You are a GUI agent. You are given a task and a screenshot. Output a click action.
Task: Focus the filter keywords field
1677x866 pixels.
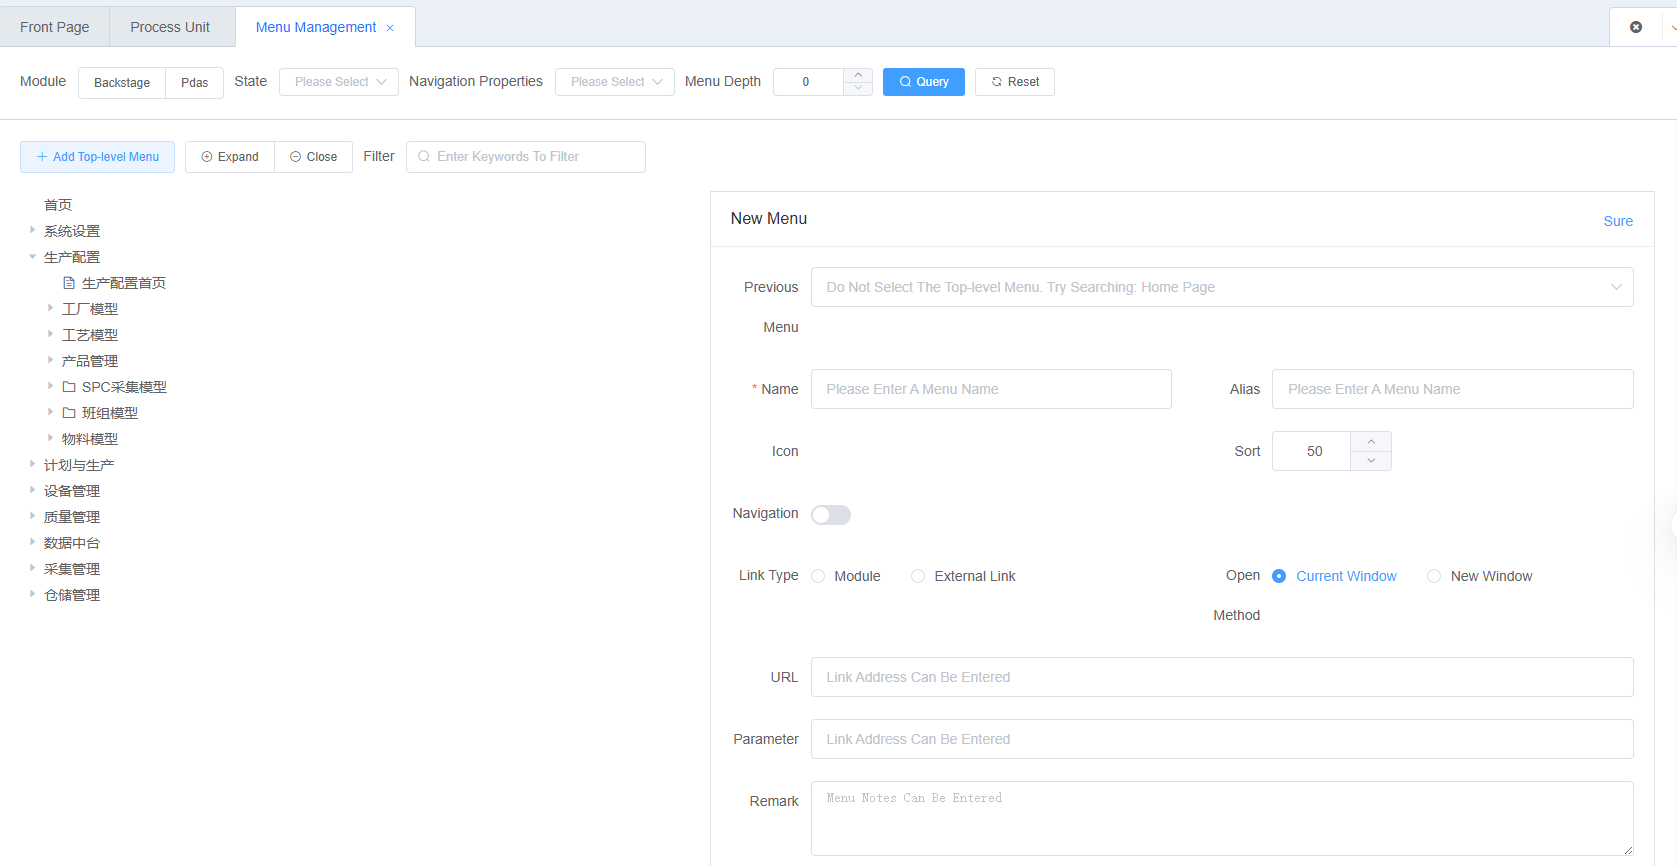(x=526, y=157)
